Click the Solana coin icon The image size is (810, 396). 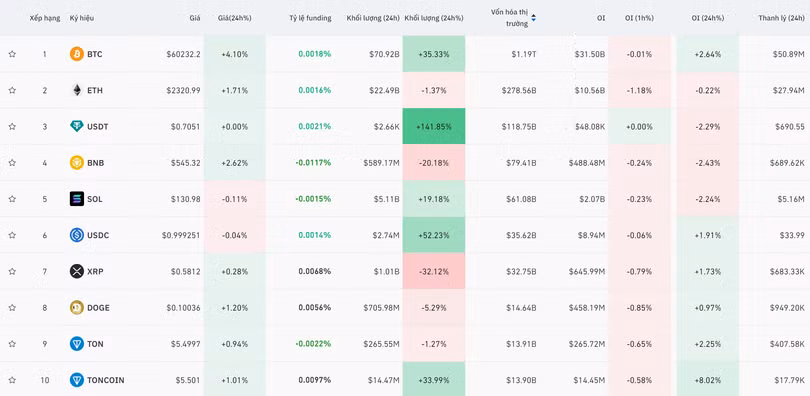[76, 199]
